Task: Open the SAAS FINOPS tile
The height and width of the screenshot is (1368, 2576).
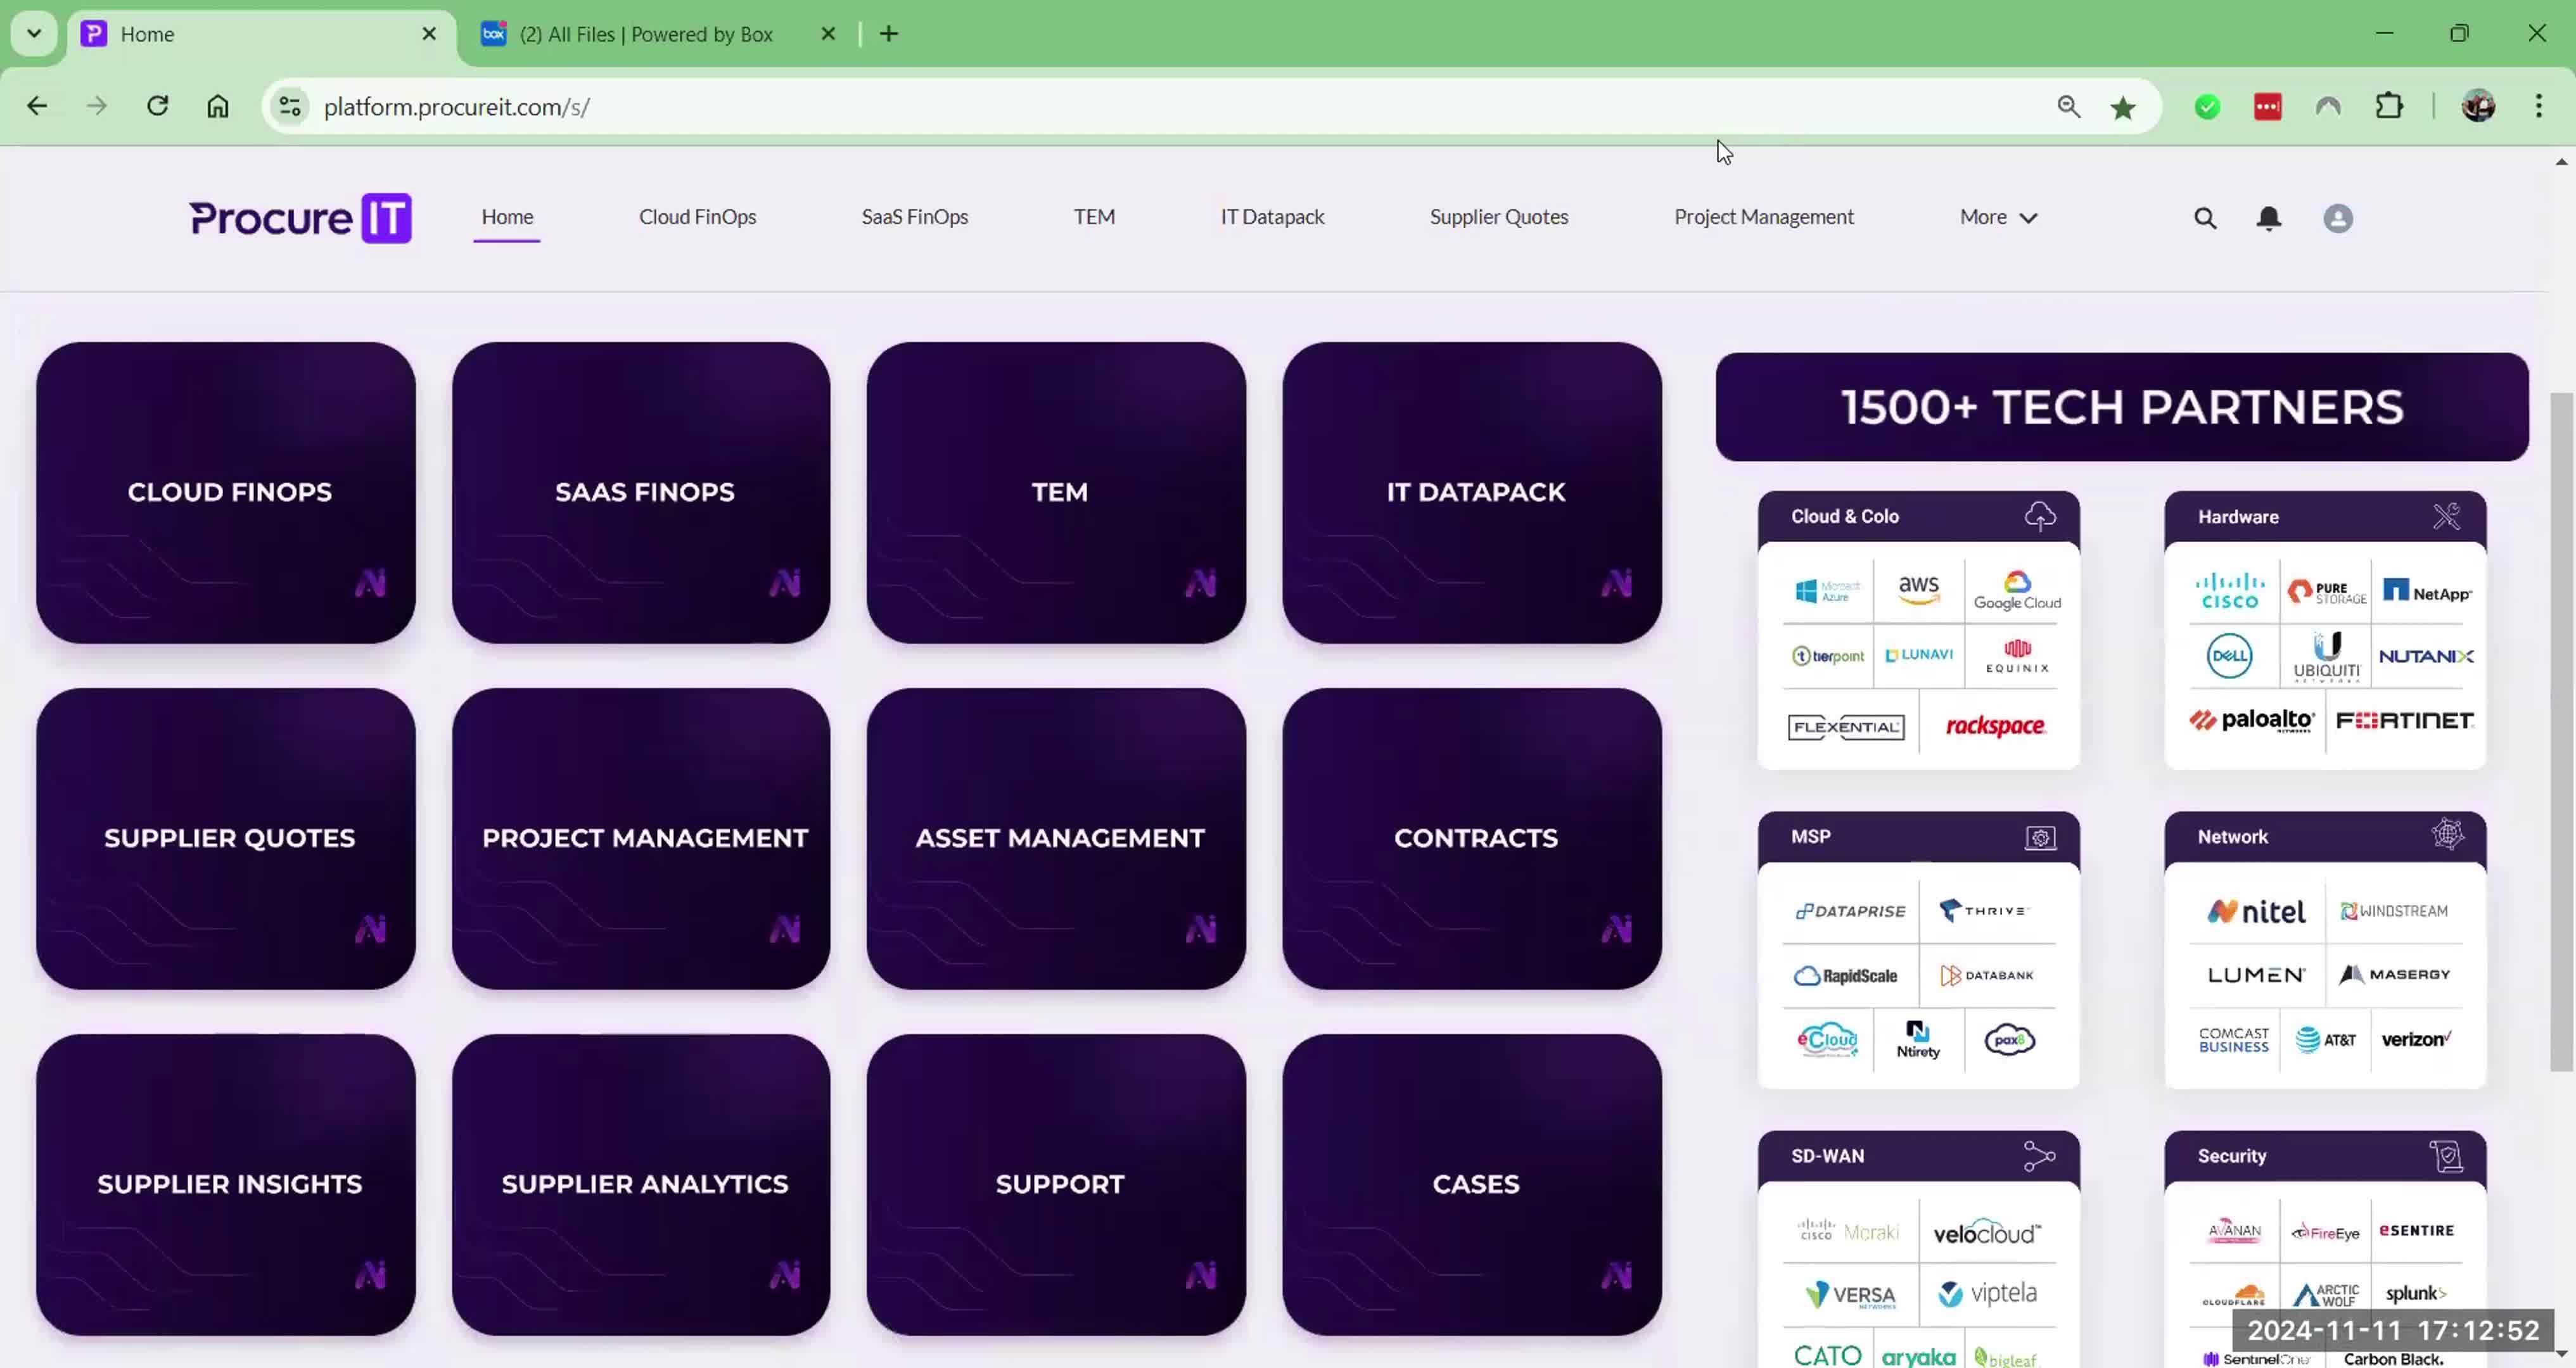Action: [x=641, y=492]
